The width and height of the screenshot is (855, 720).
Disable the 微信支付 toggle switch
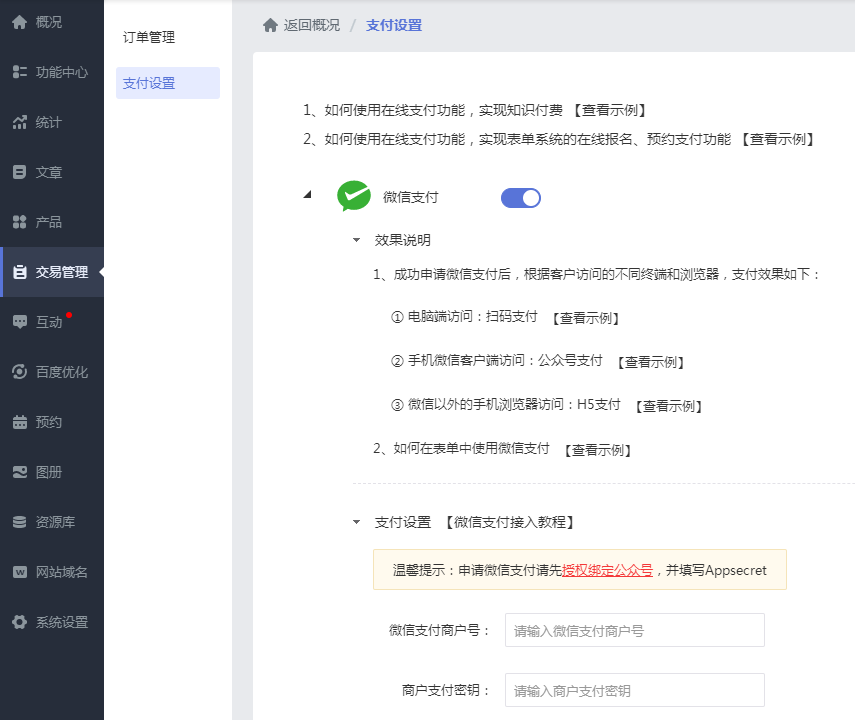tap(521, 198)
